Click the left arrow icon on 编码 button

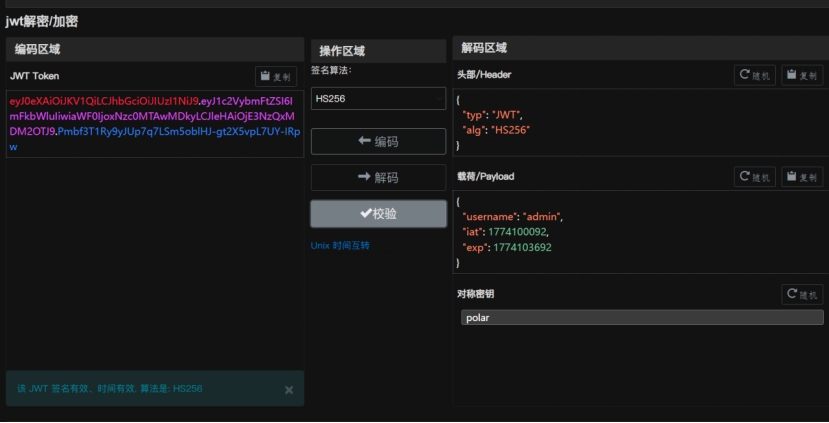tap(364, 141)
